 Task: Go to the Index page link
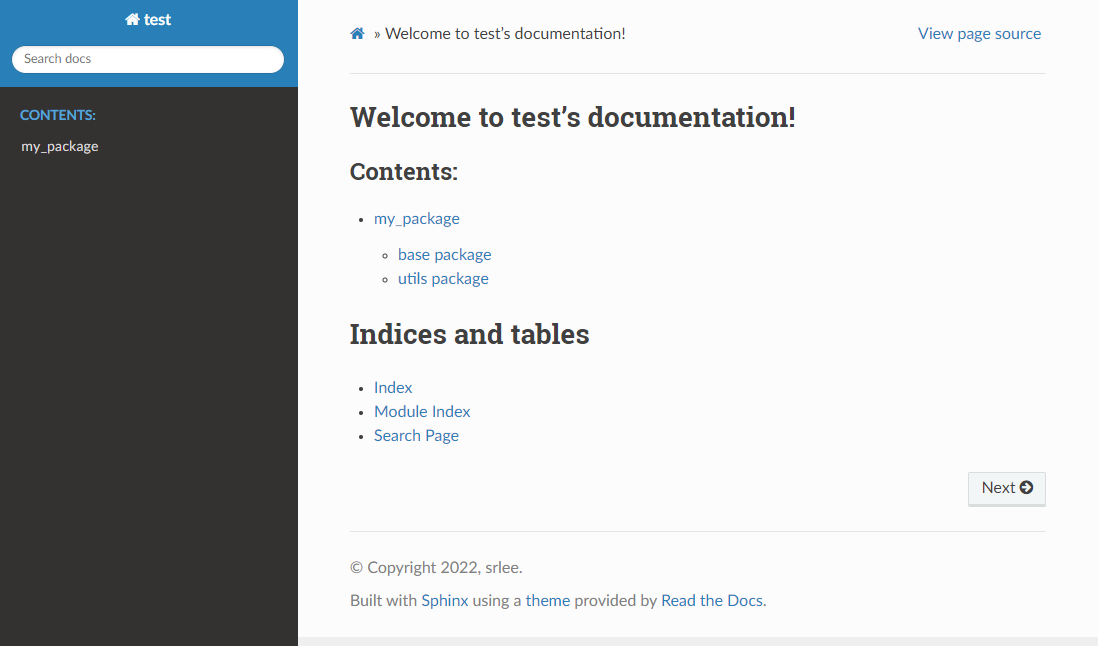click(x=393, y=388)
